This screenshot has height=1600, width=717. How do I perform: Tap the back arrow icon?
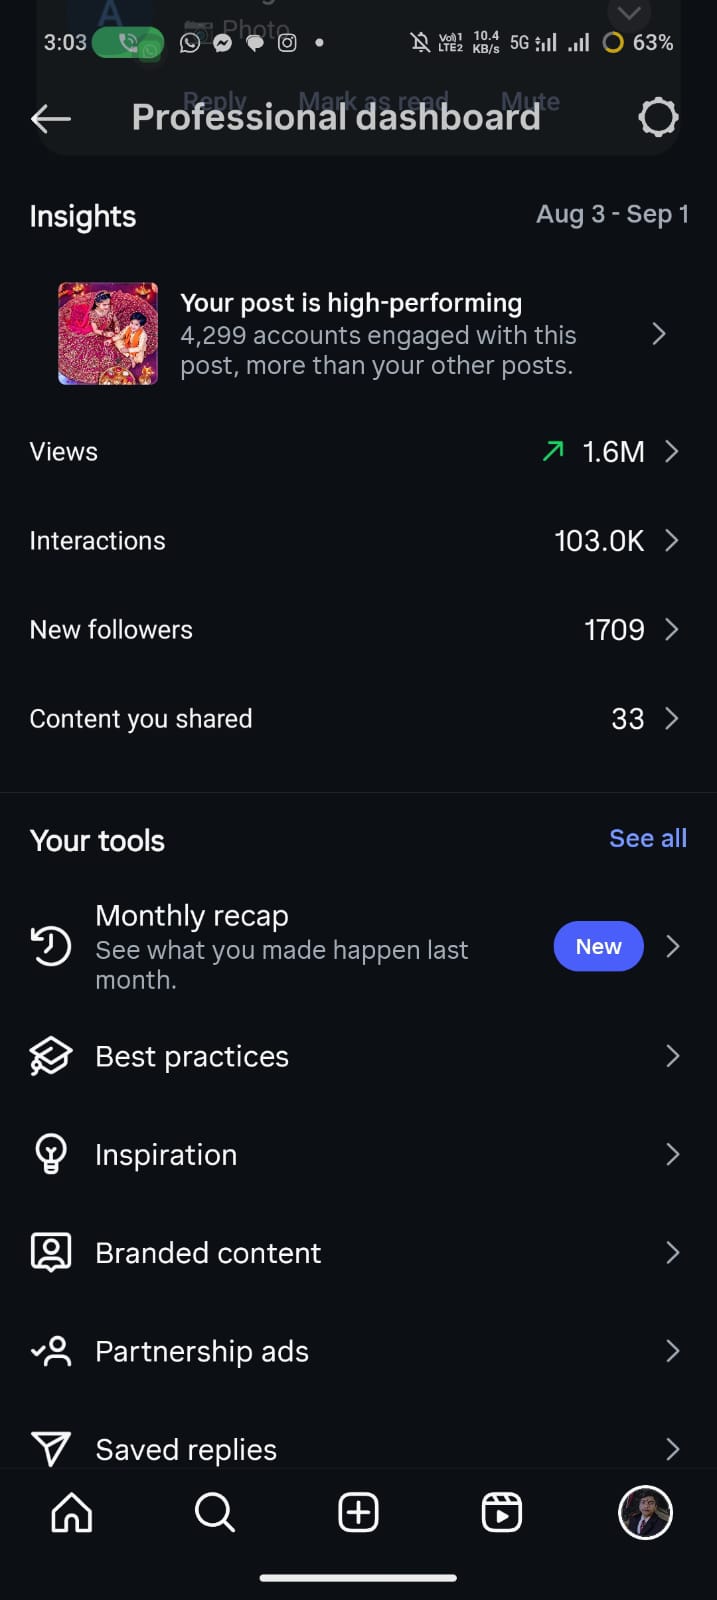(51, 119)
